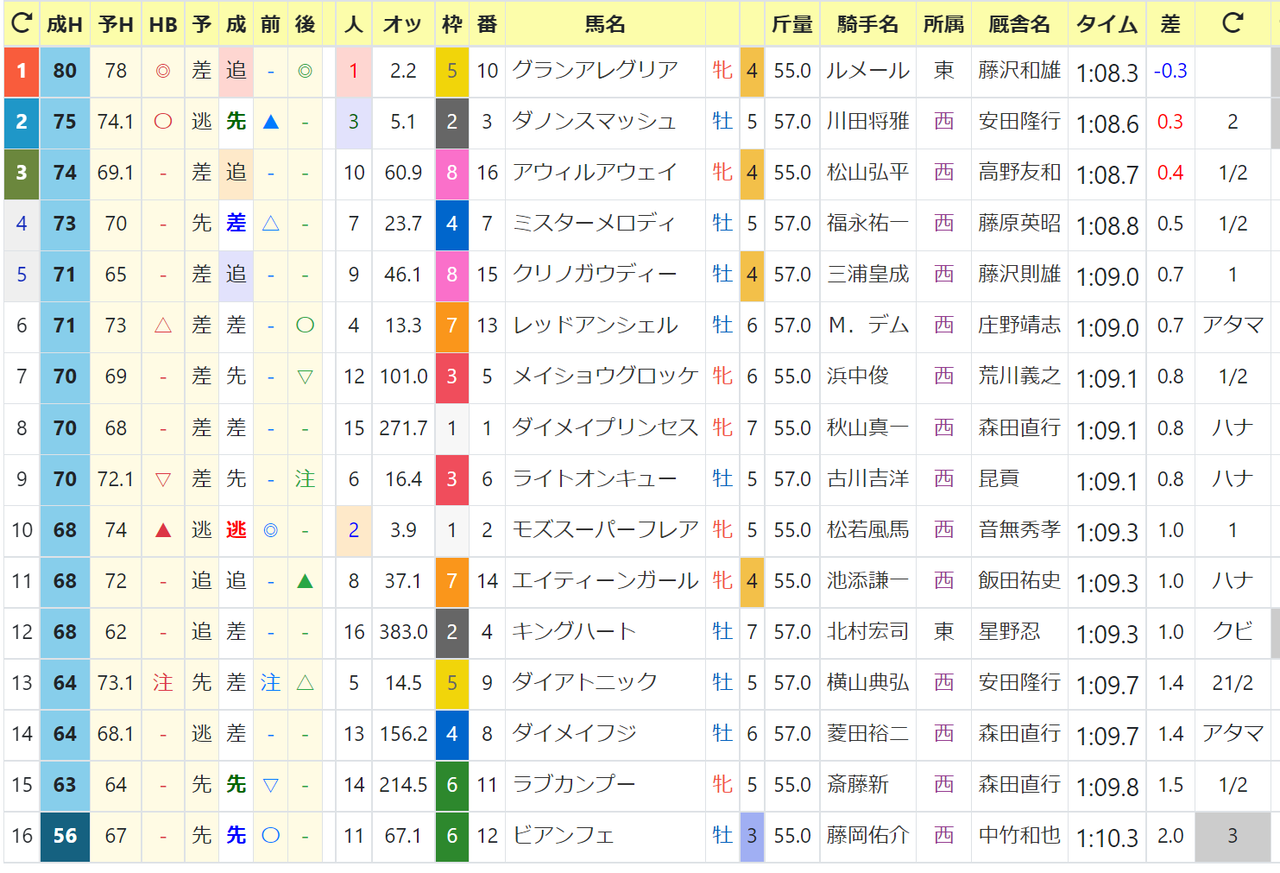Sort by 厩舎名 column header
1280x873 pixels.
[1019, 25]
